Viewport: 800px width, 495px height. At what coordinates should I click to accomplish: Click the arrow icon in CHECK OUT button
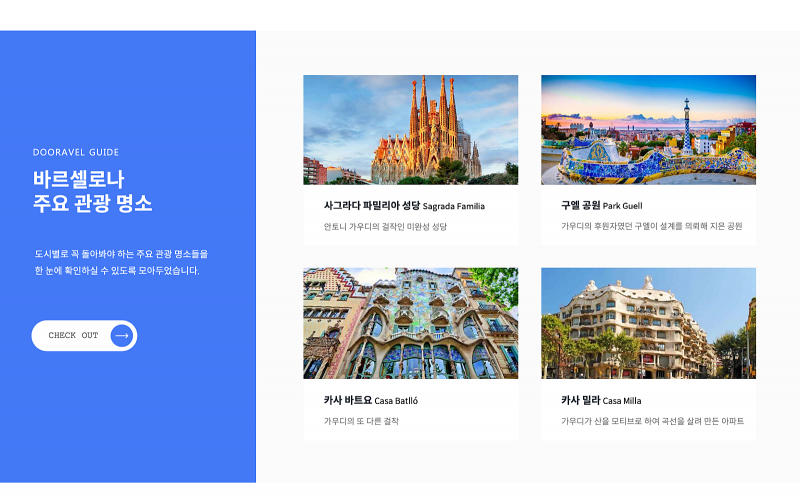click(x=122, y=335)
